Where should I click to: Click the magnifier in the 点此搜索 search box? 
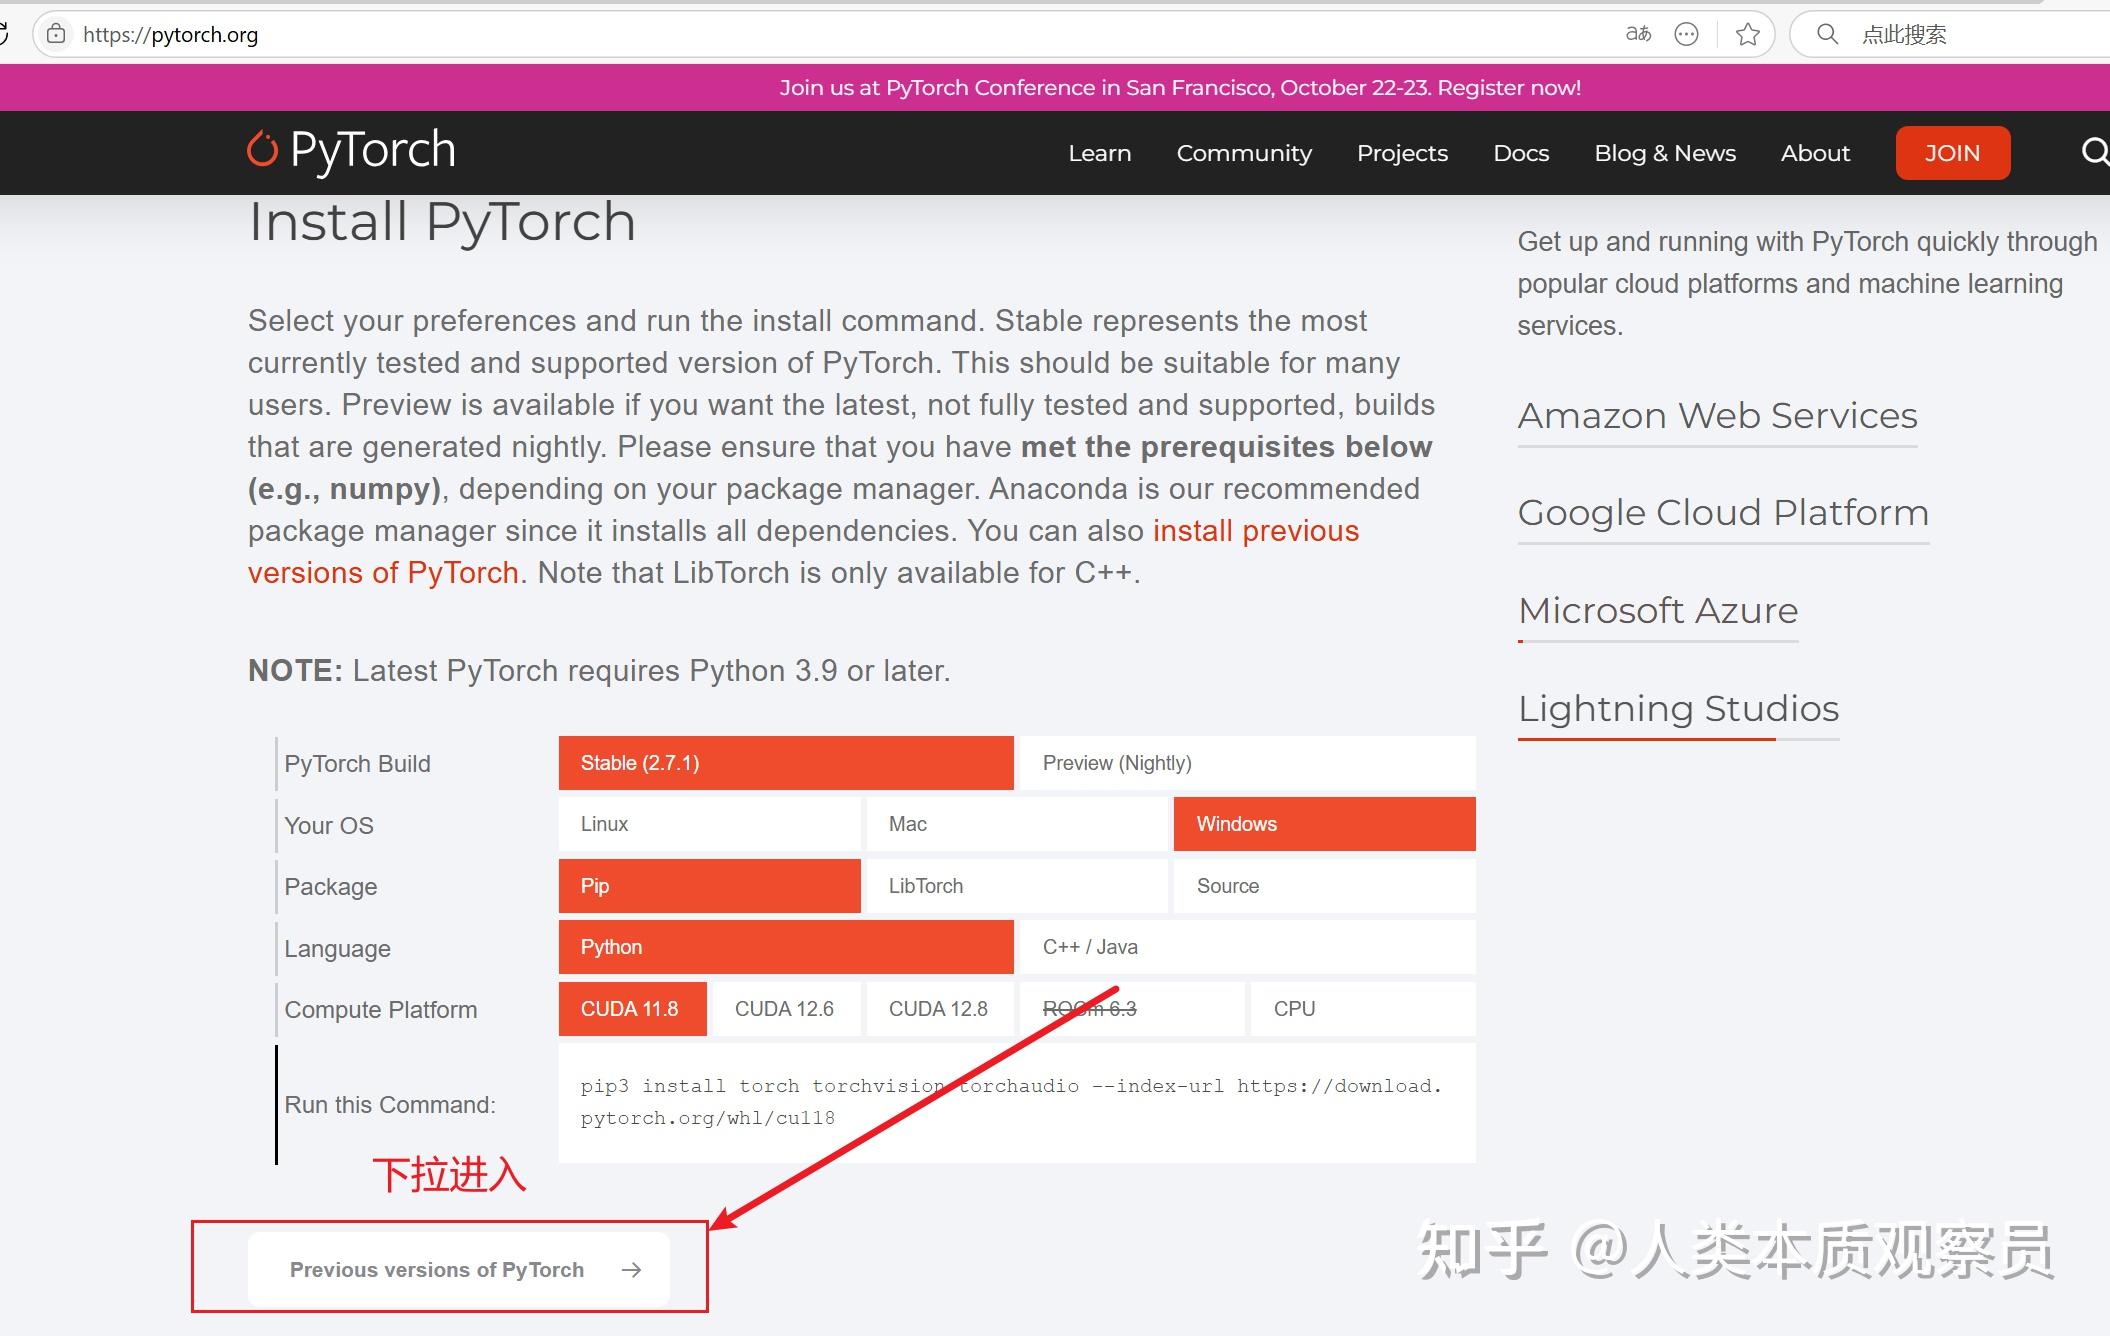pos(1827,33)
